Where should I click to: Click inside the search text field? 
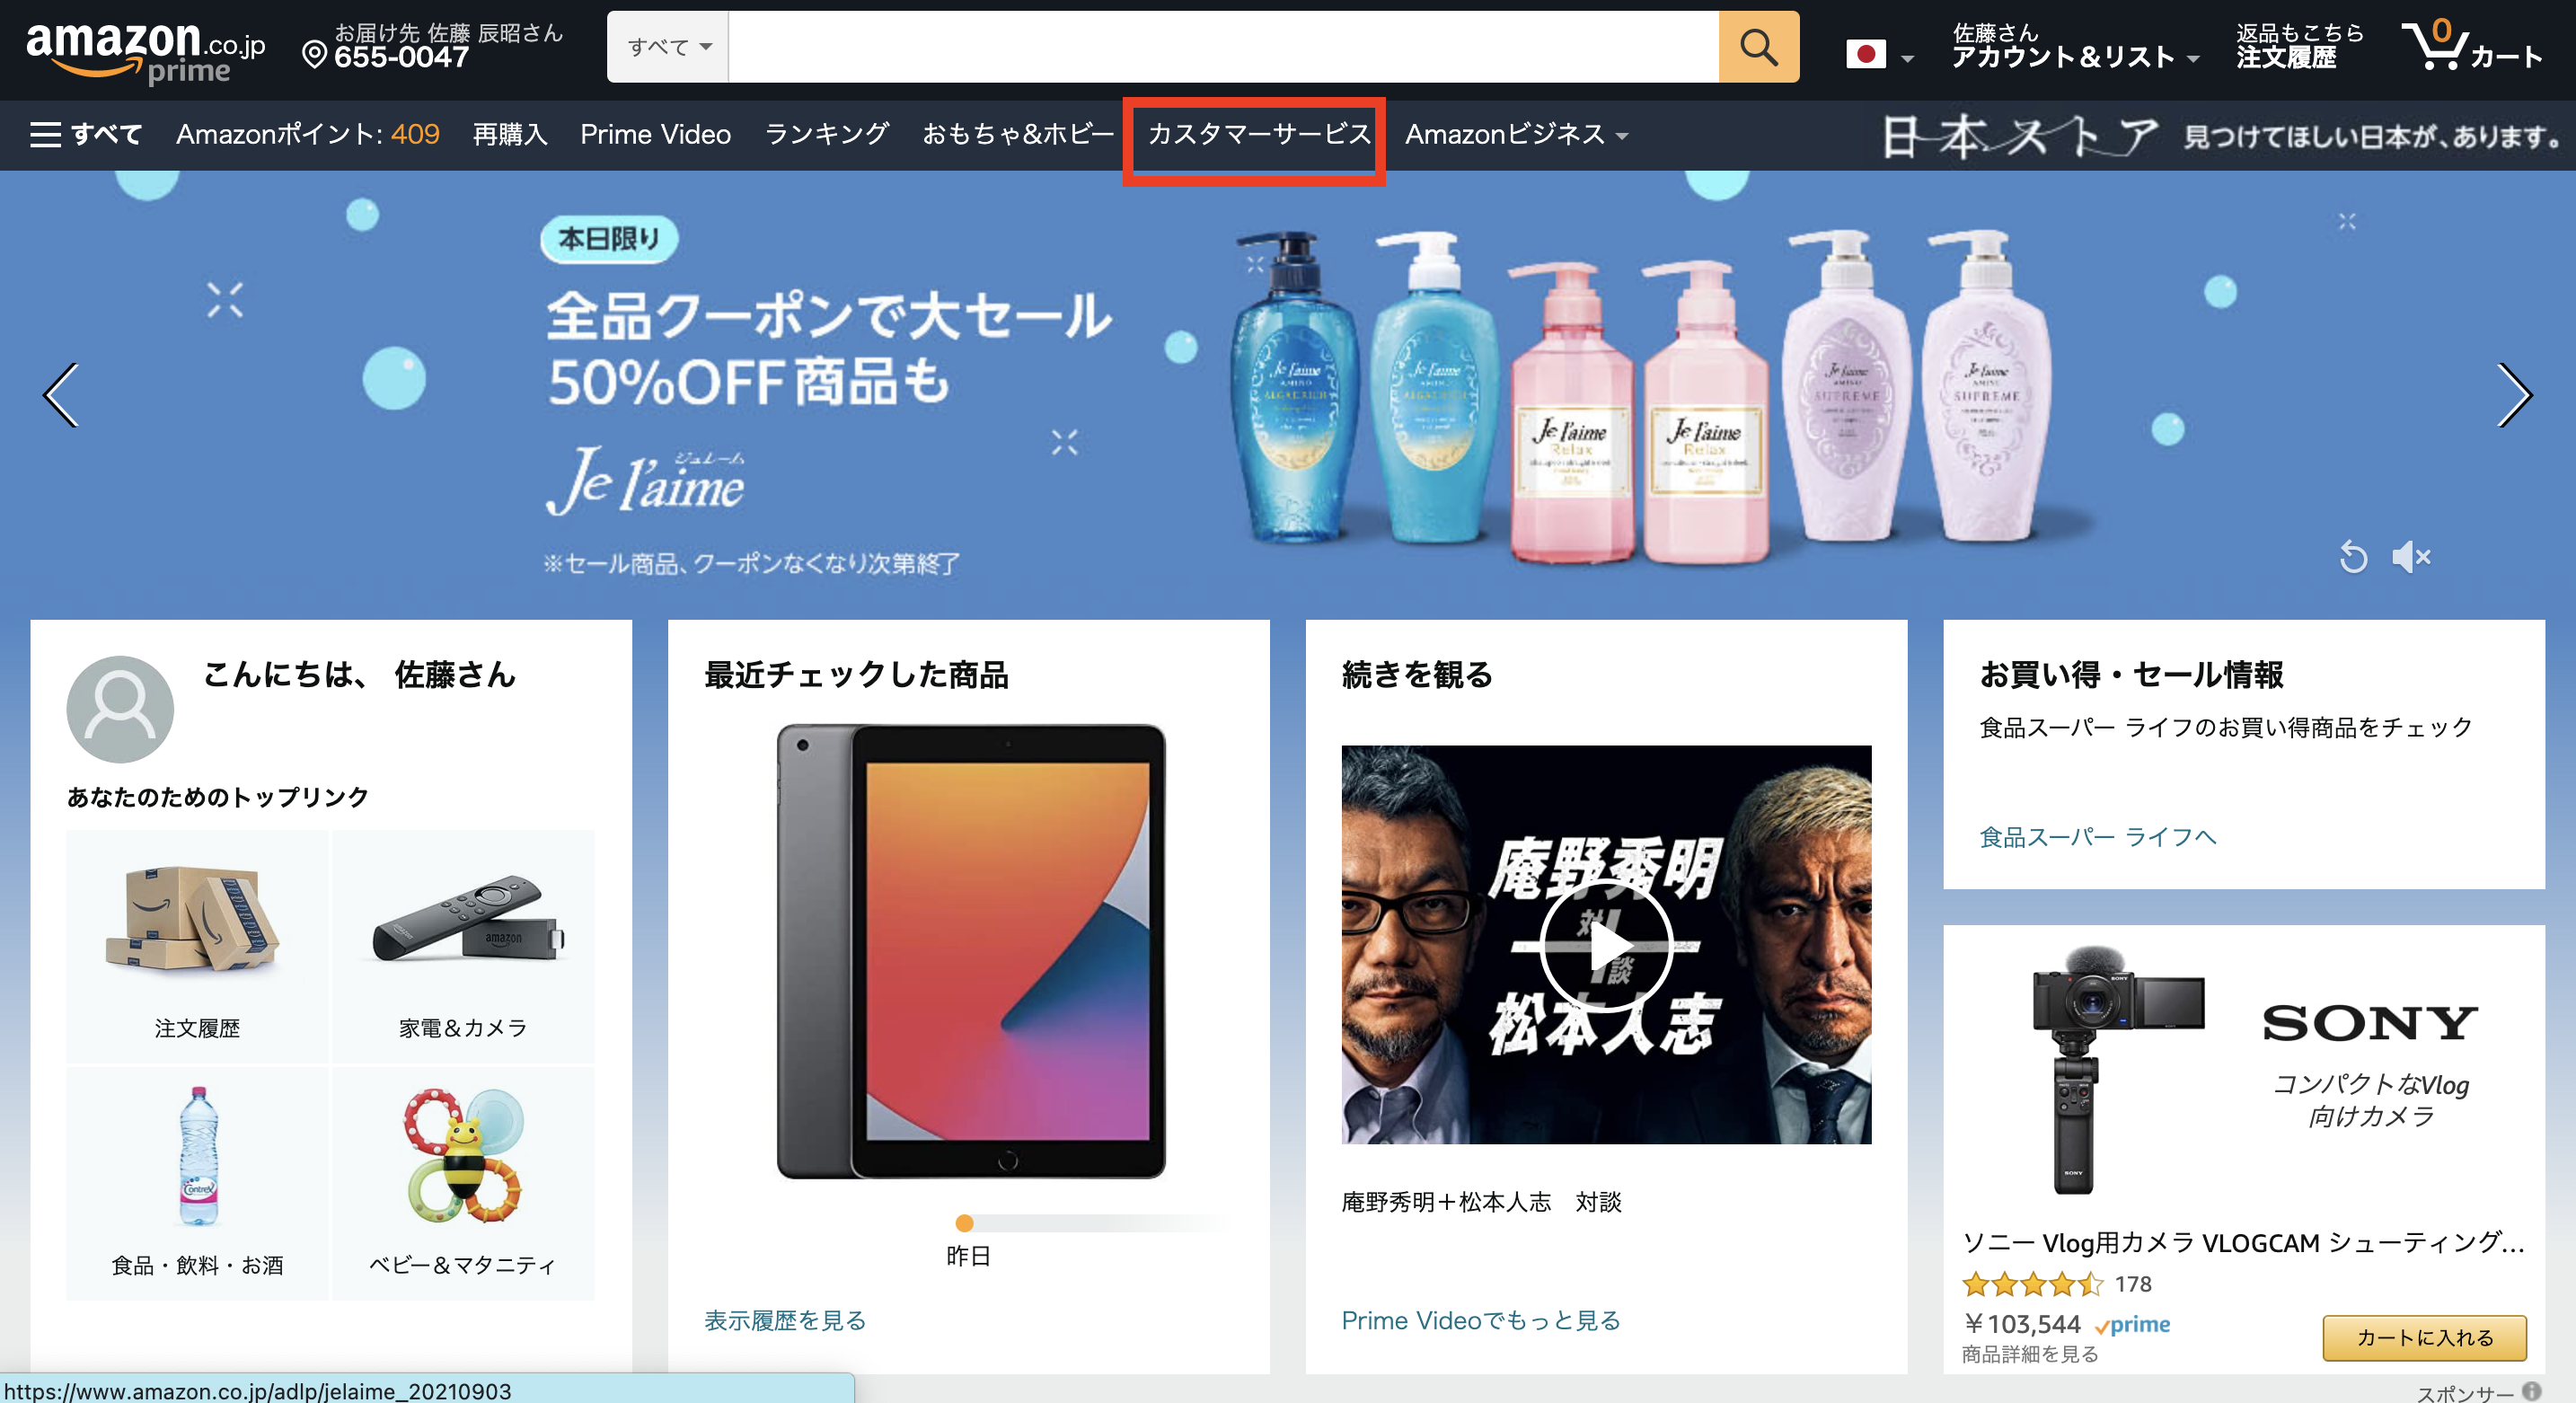pyautogui.click(x=1222, y=47)
